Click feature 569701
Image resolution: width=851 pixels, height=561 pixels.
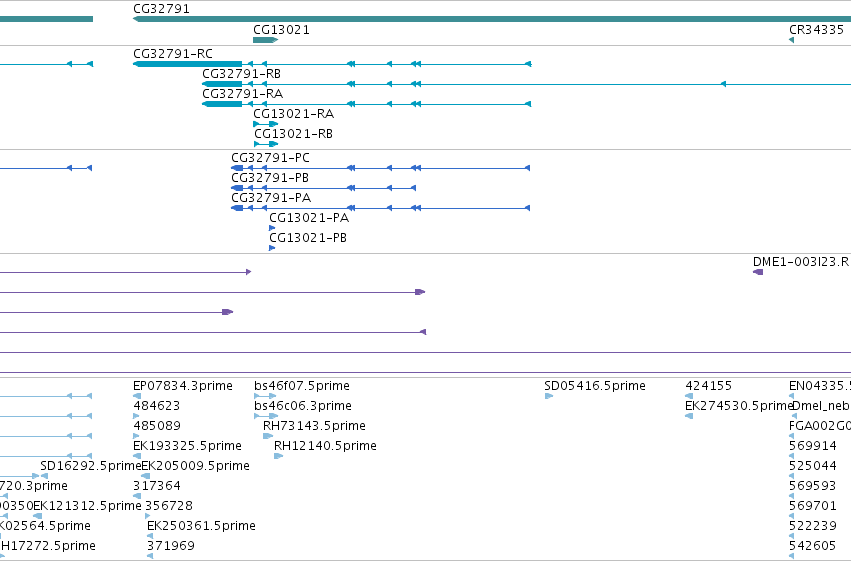coord(812,506)
